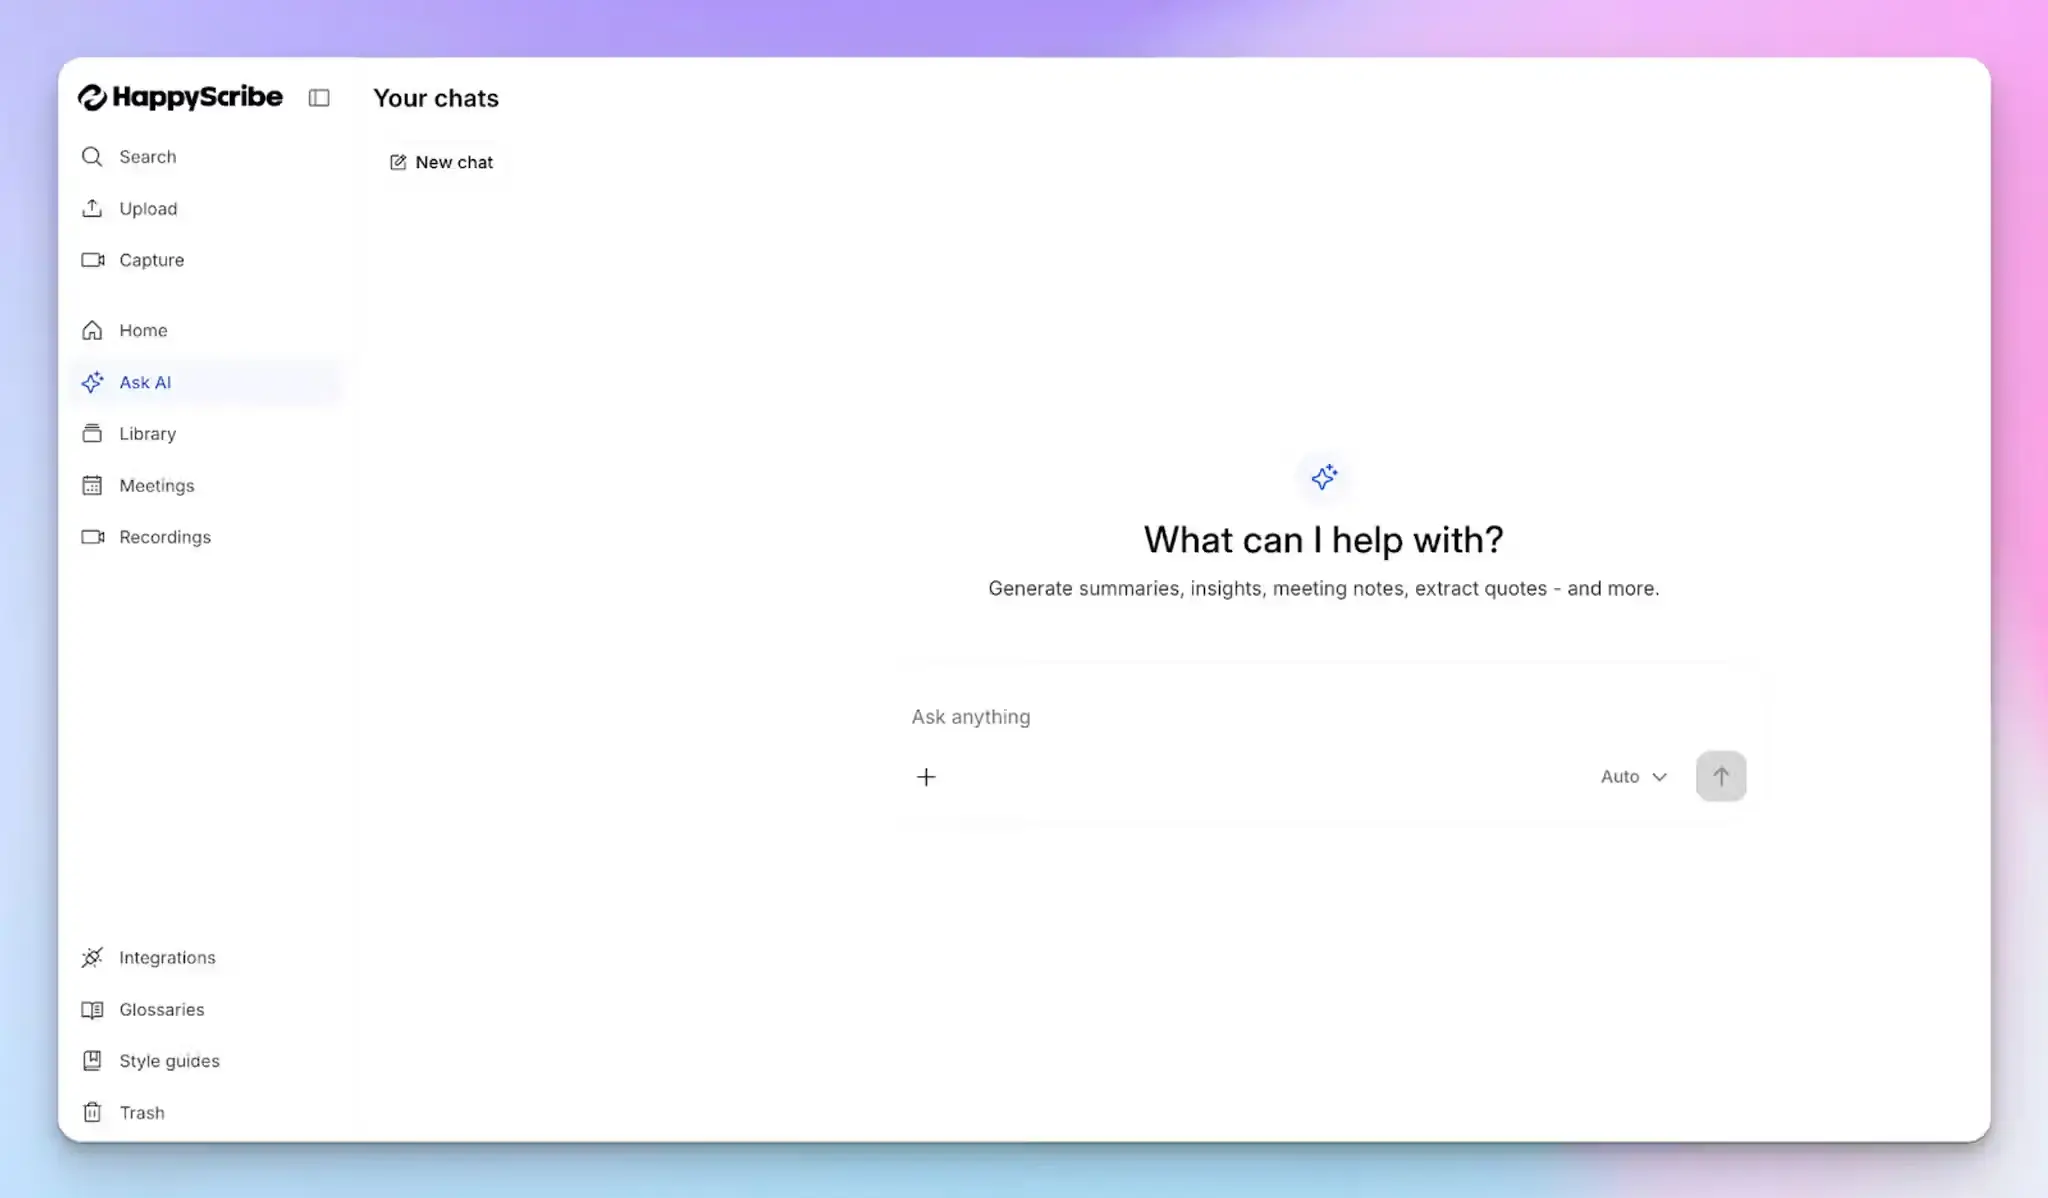Open Style guides from the sidebar
2048x1198 pixels.
pyautogui.click(x=169, y=1060)
